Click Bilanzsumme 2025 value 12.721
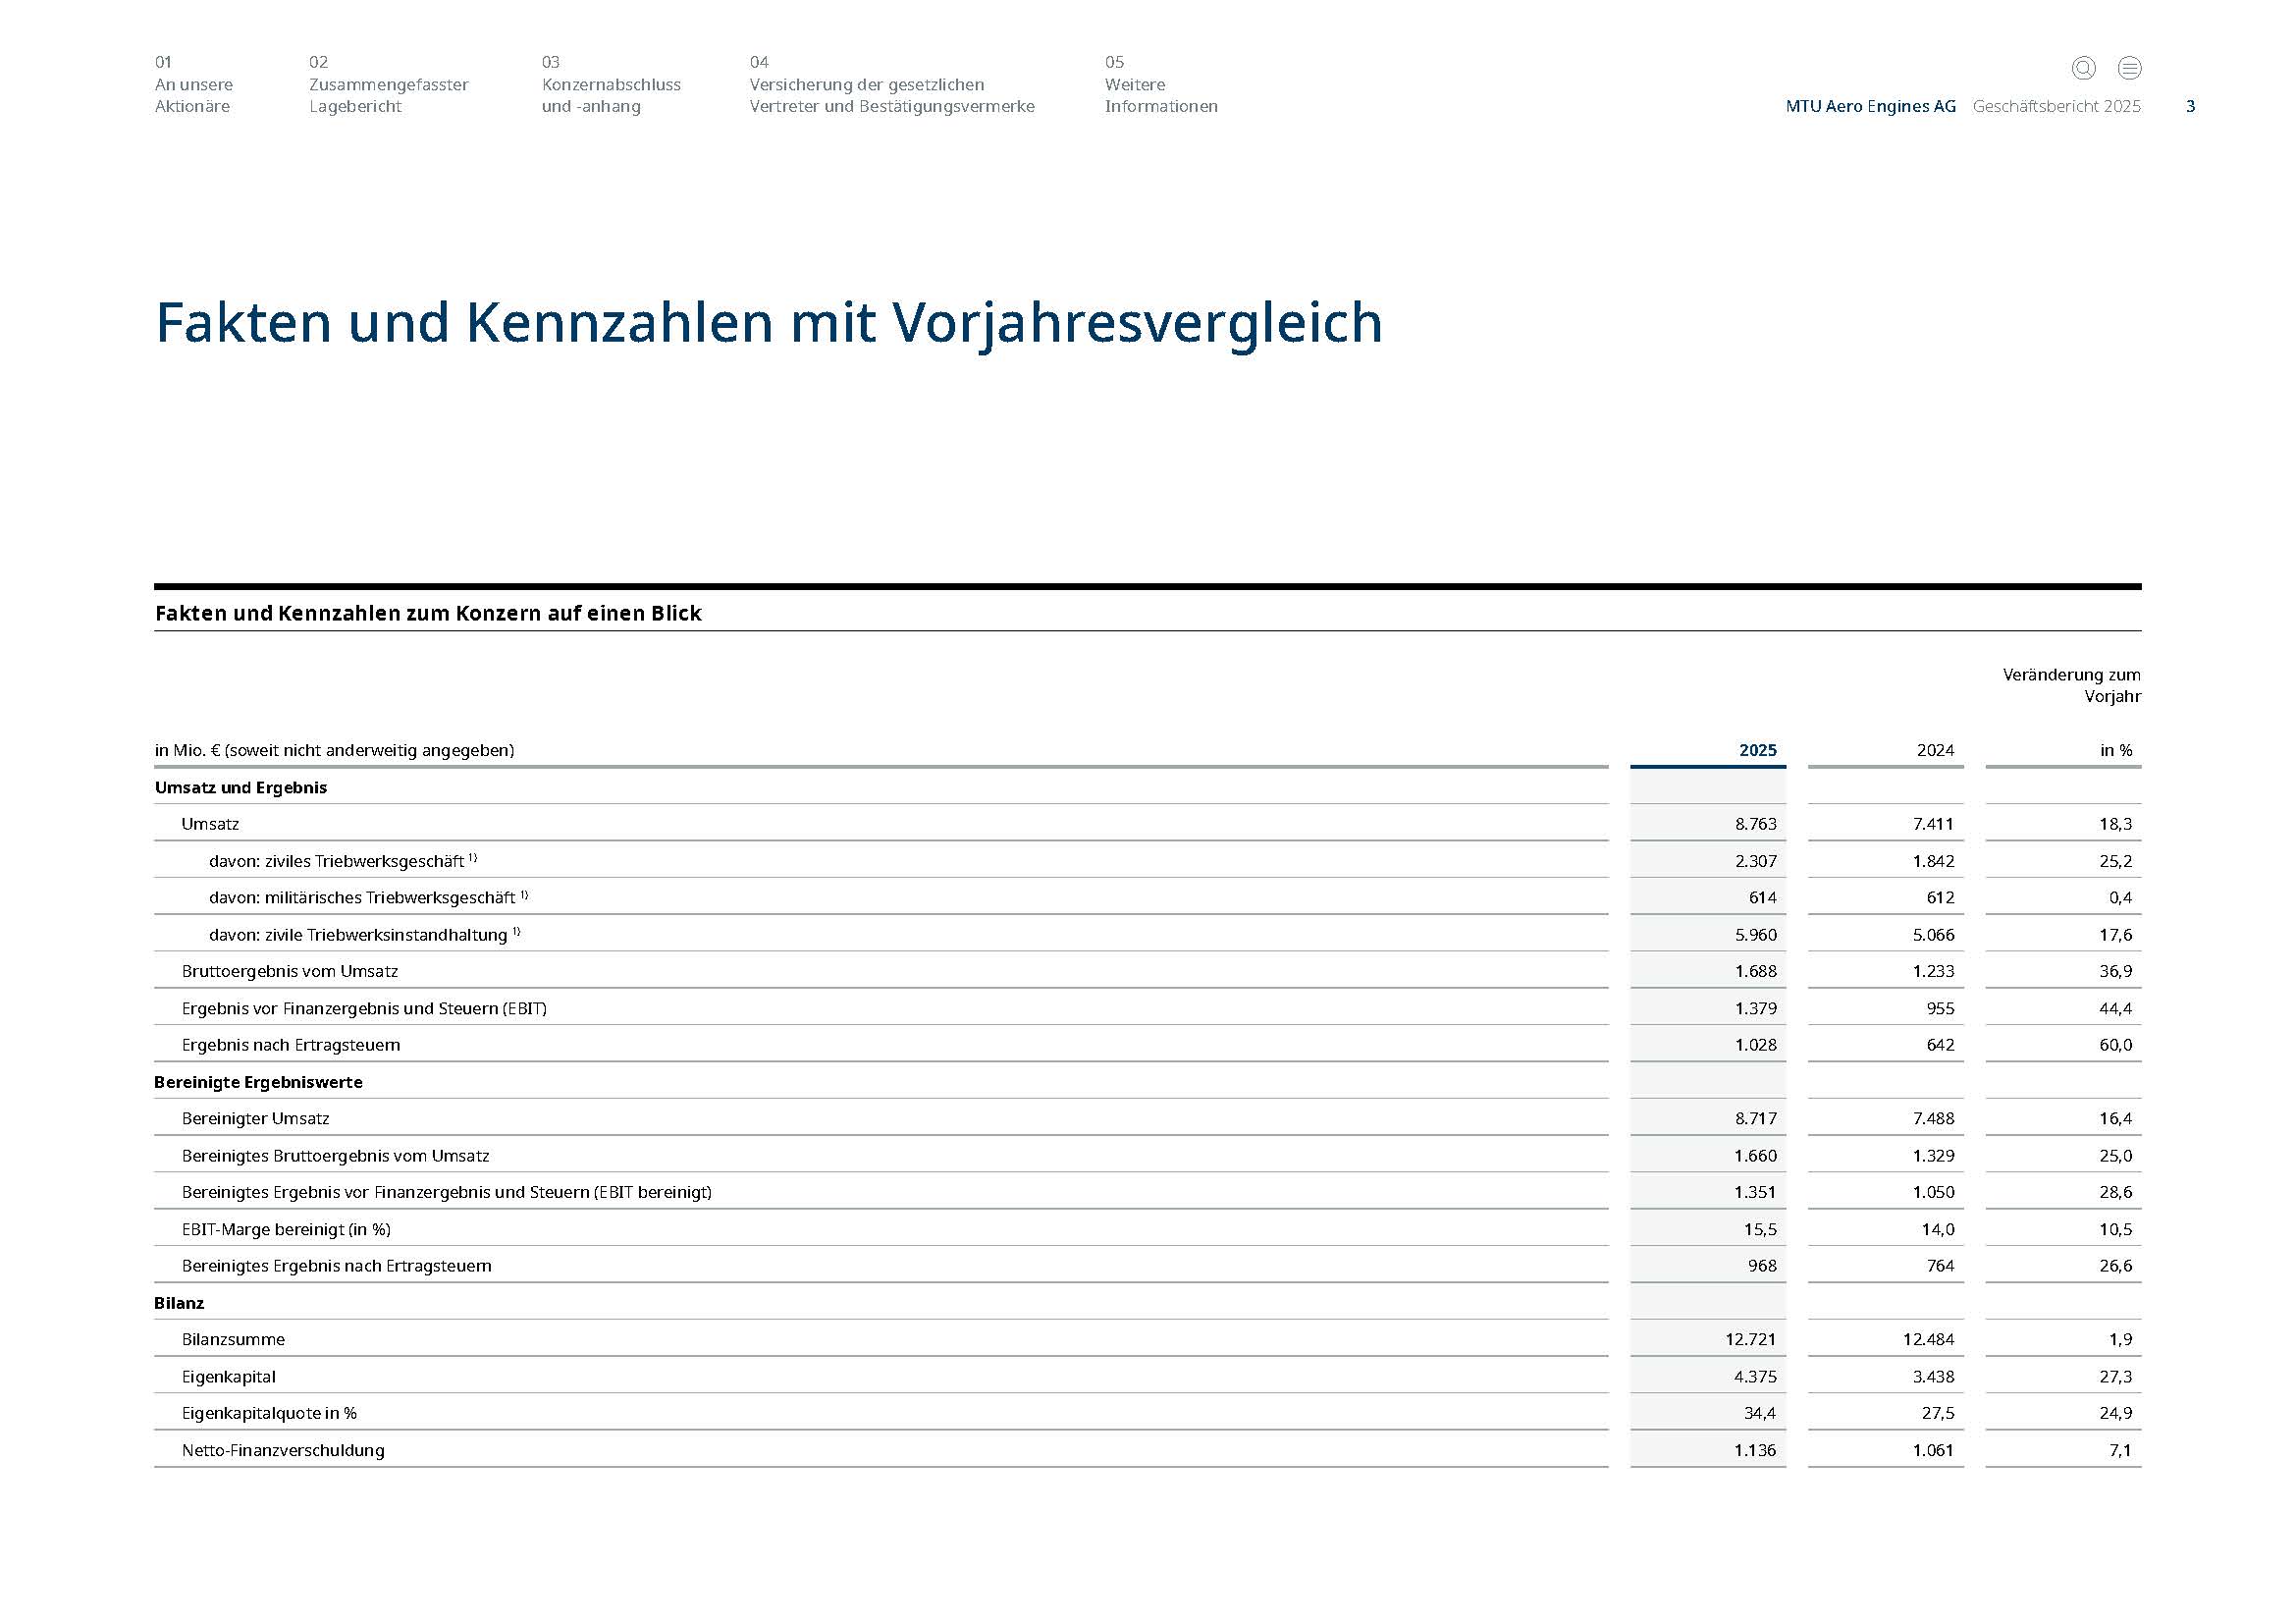Viewport: 2296px width, 1624px height. pos(1752,1340)
